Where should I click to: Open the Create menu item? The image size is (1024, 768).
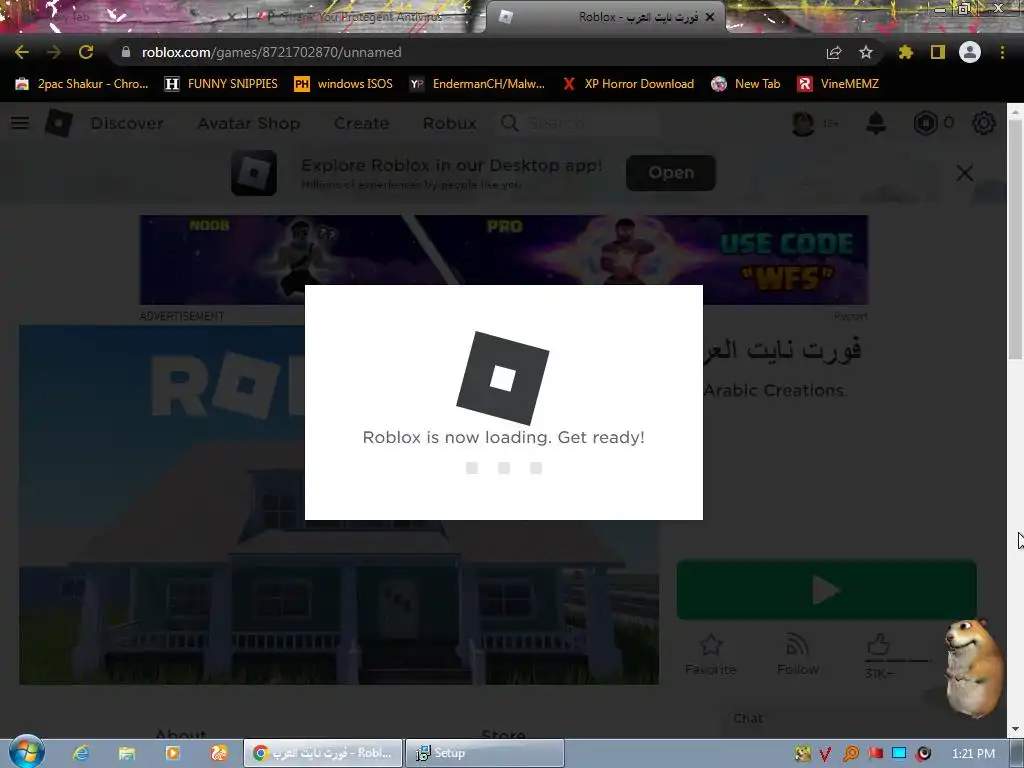[361, 123]
